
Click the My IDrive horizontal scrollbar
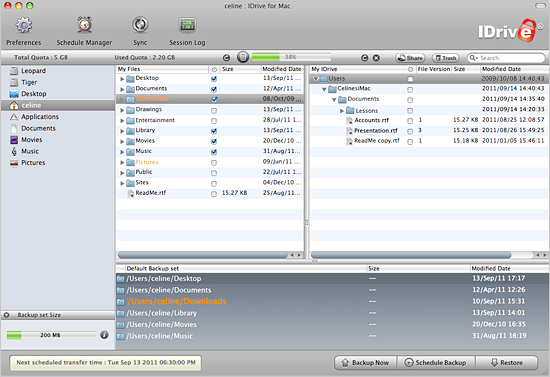tap(411, 255)
